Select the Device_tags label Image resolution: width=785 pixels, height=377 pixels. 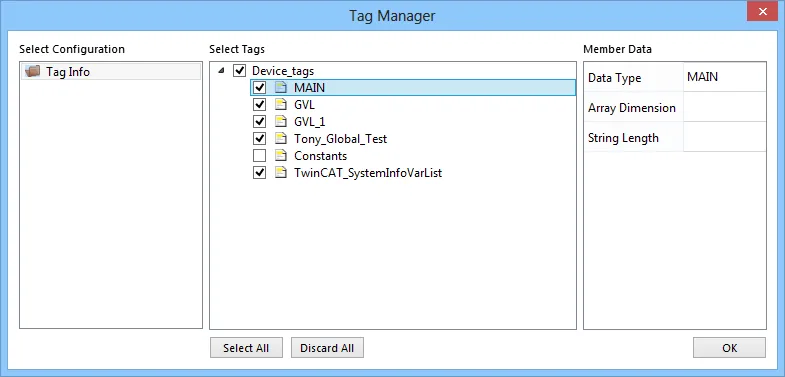(x=283, y=71)
